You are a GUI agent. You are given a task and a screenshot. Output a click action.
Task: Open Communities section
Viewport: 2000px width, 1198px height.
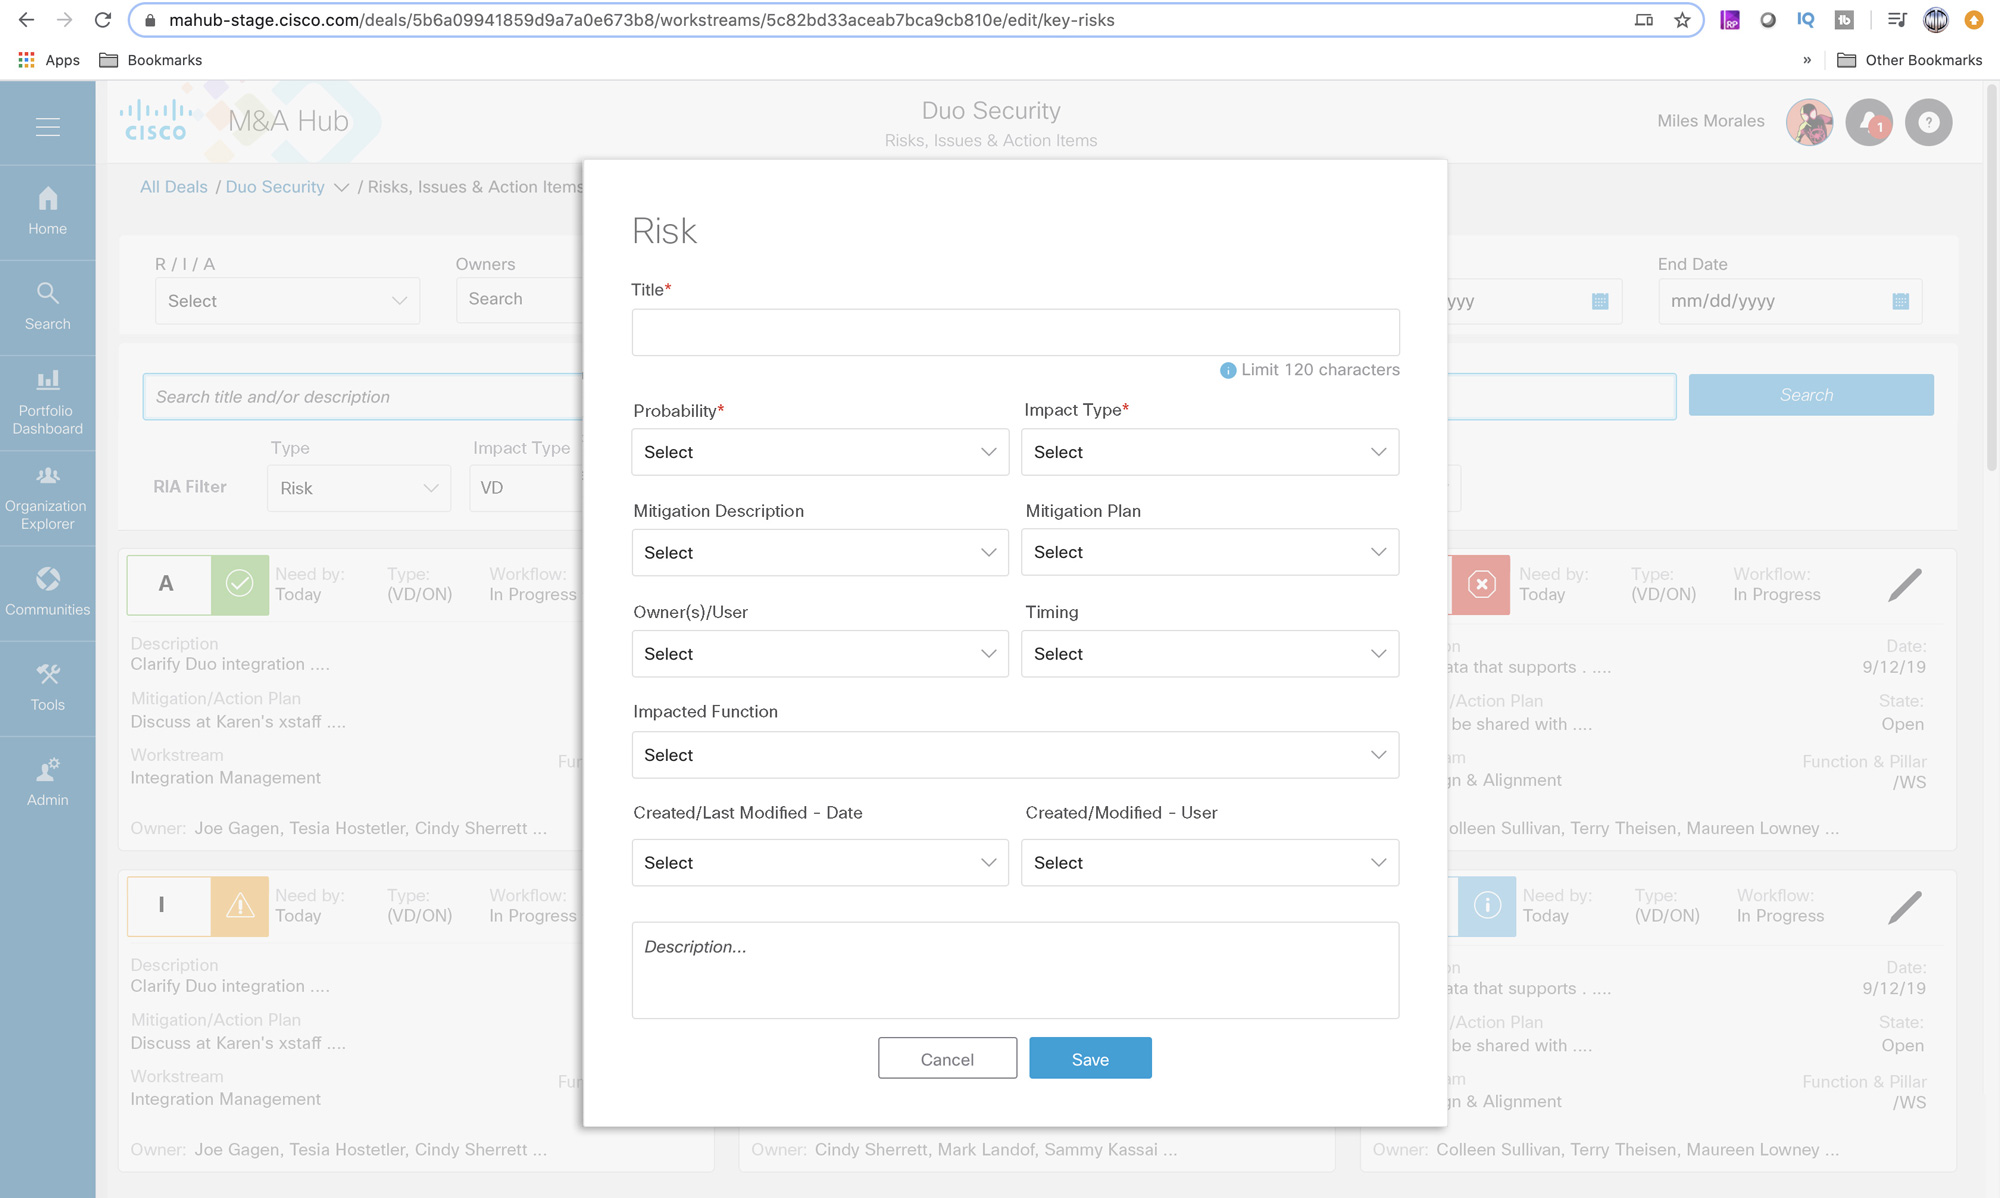[x=47, y=593]
